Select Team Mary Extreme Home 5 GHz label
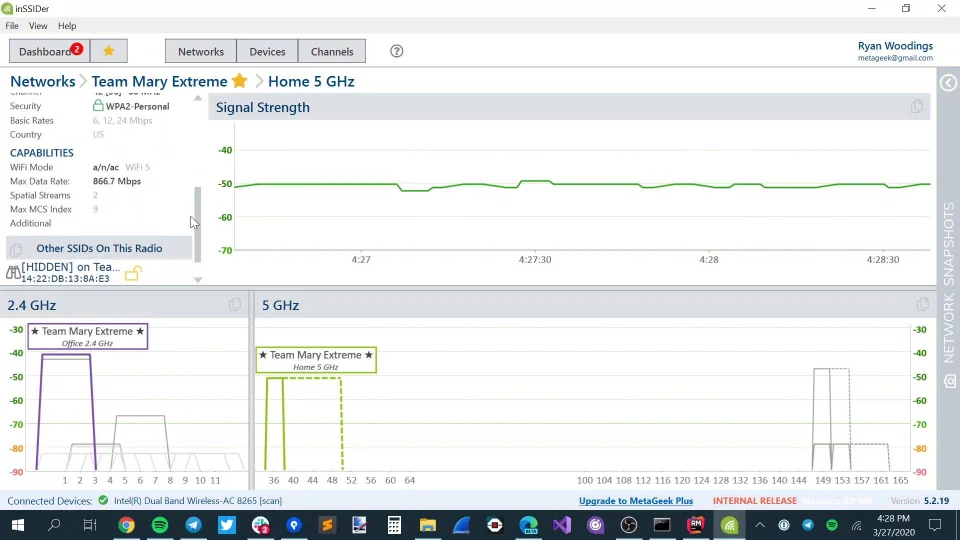This screenshot has height=540, width=960. pyautogui.click(x=316, y=360)
